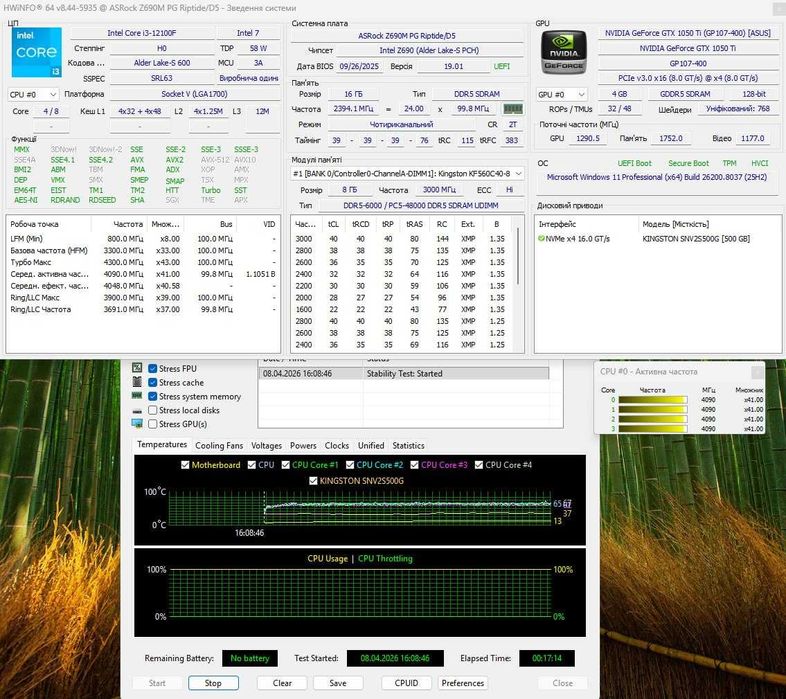Close the CPU #0 active frequency widget
This screenshot has height=699, width=786.
coord(757,372)
